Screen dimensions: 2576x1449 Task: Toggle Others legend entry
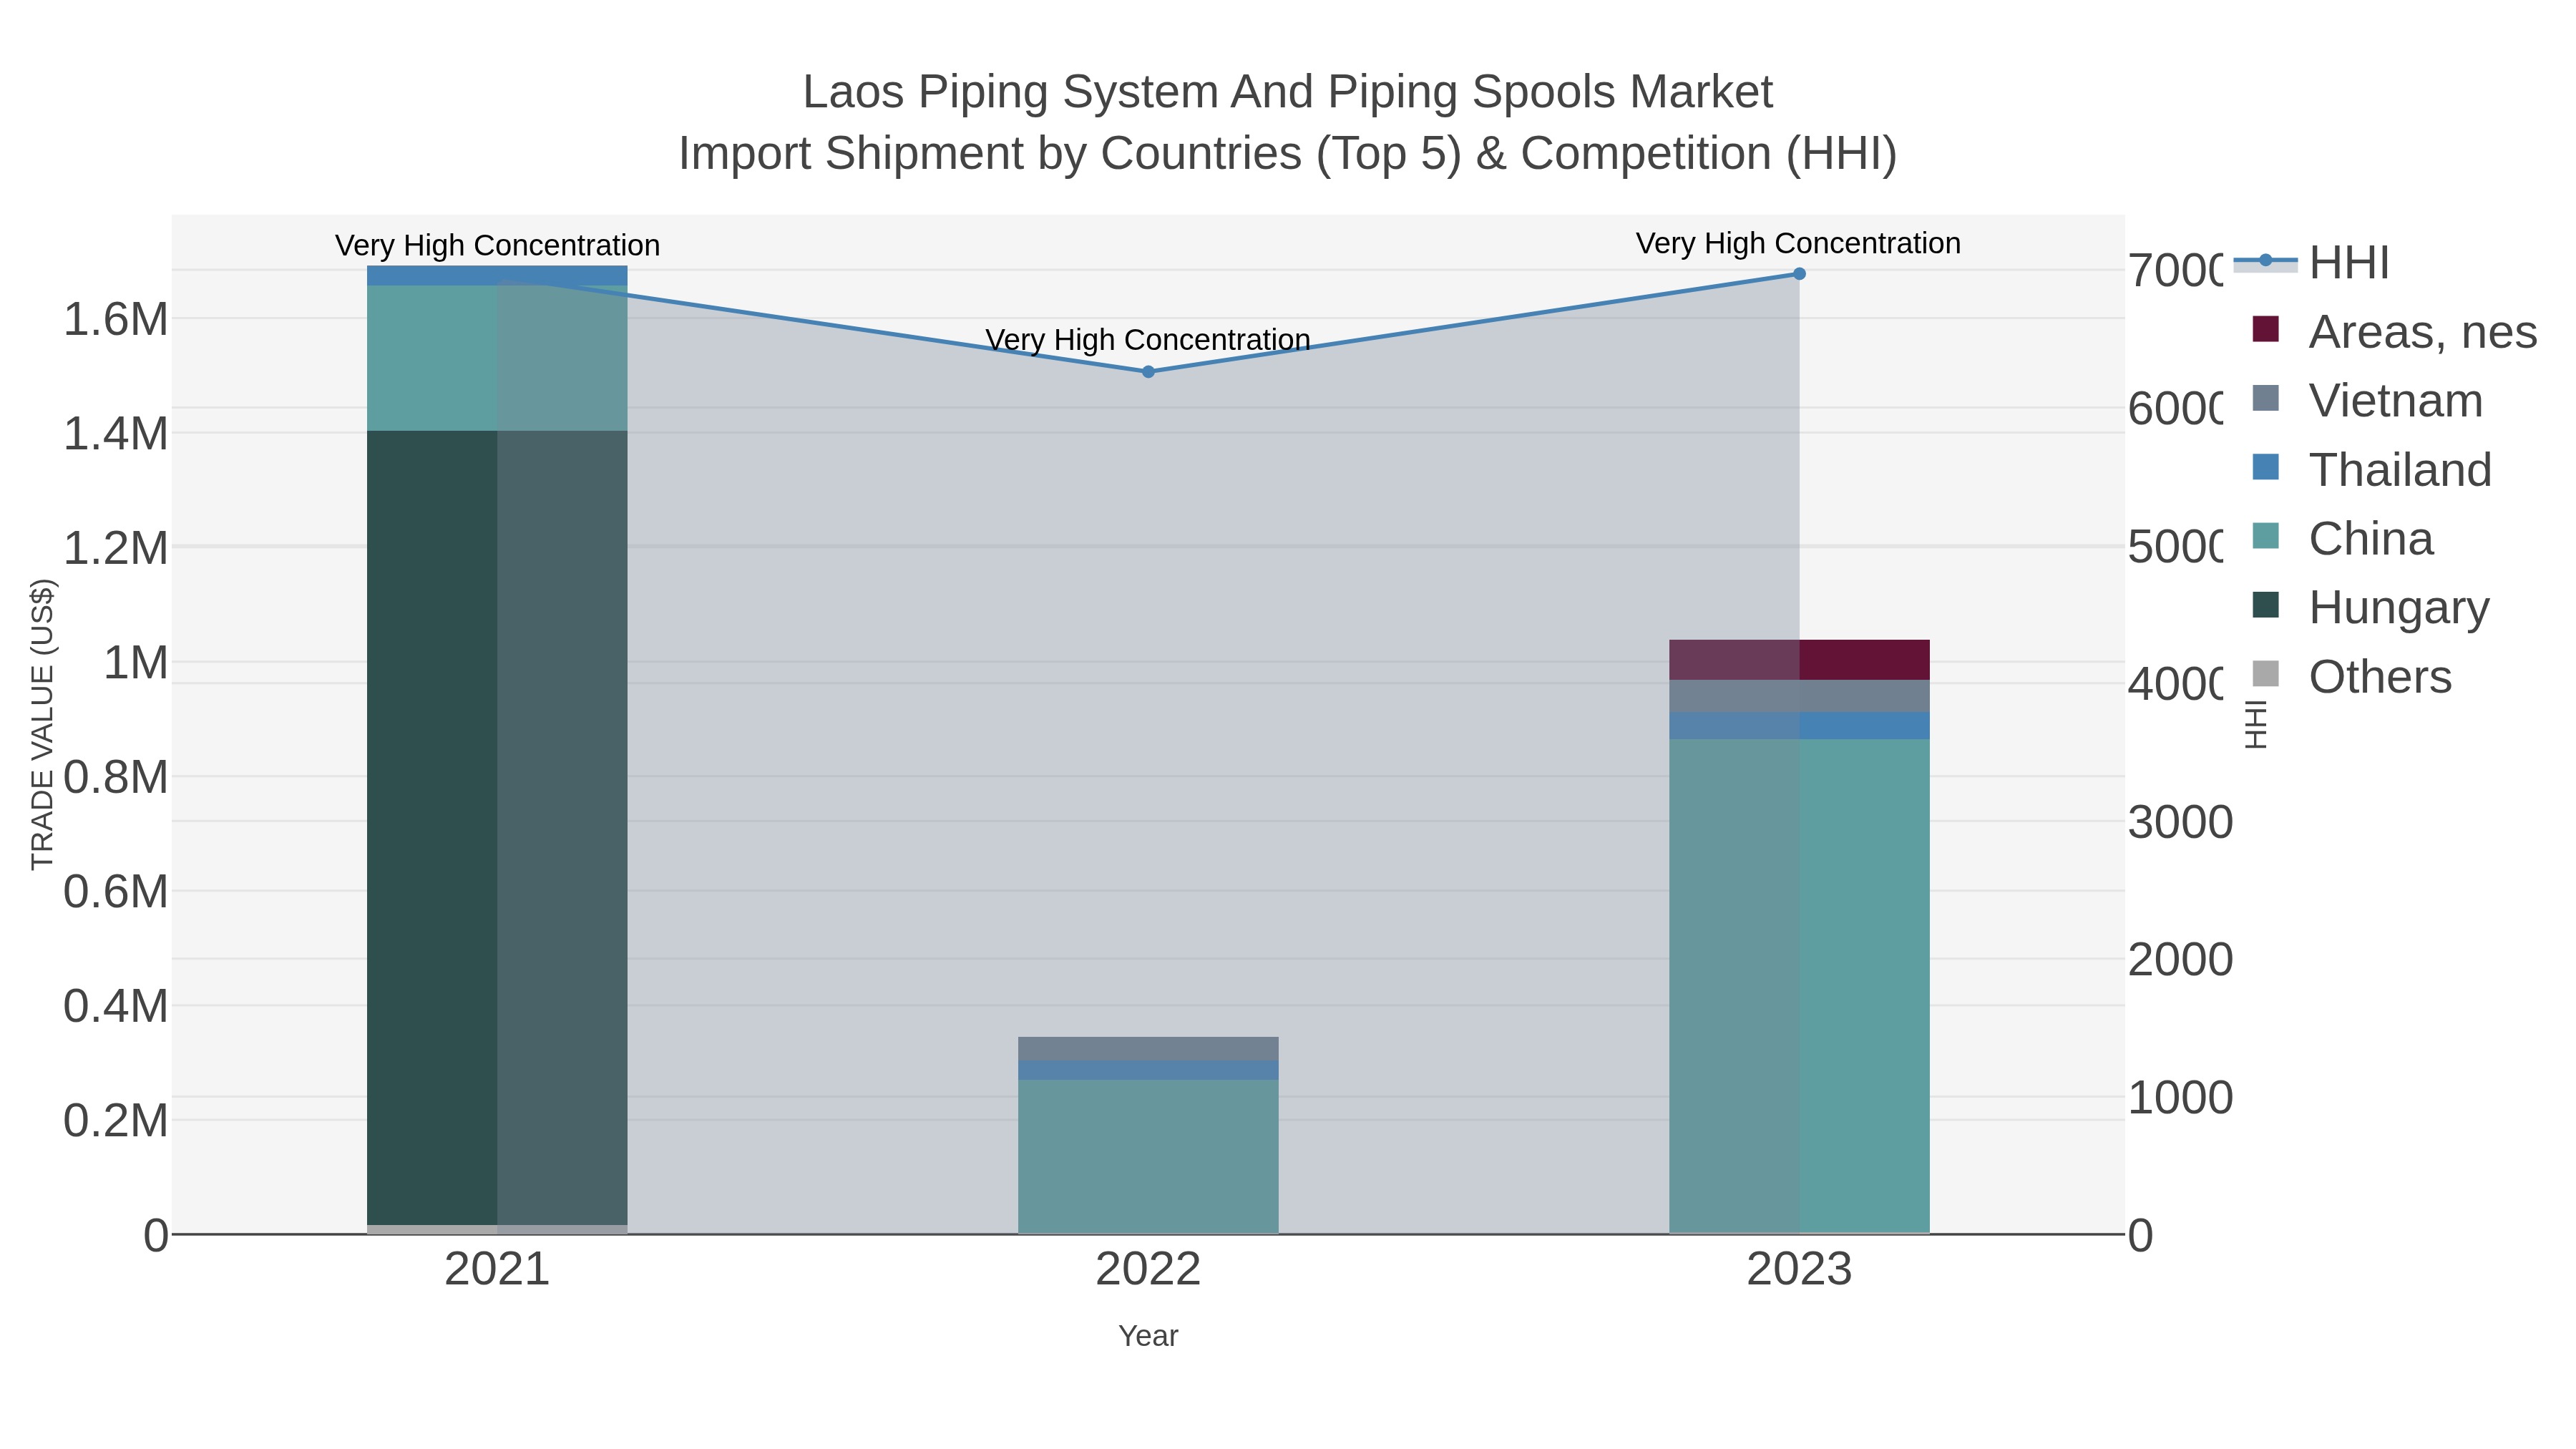(x=2351, y=677)
